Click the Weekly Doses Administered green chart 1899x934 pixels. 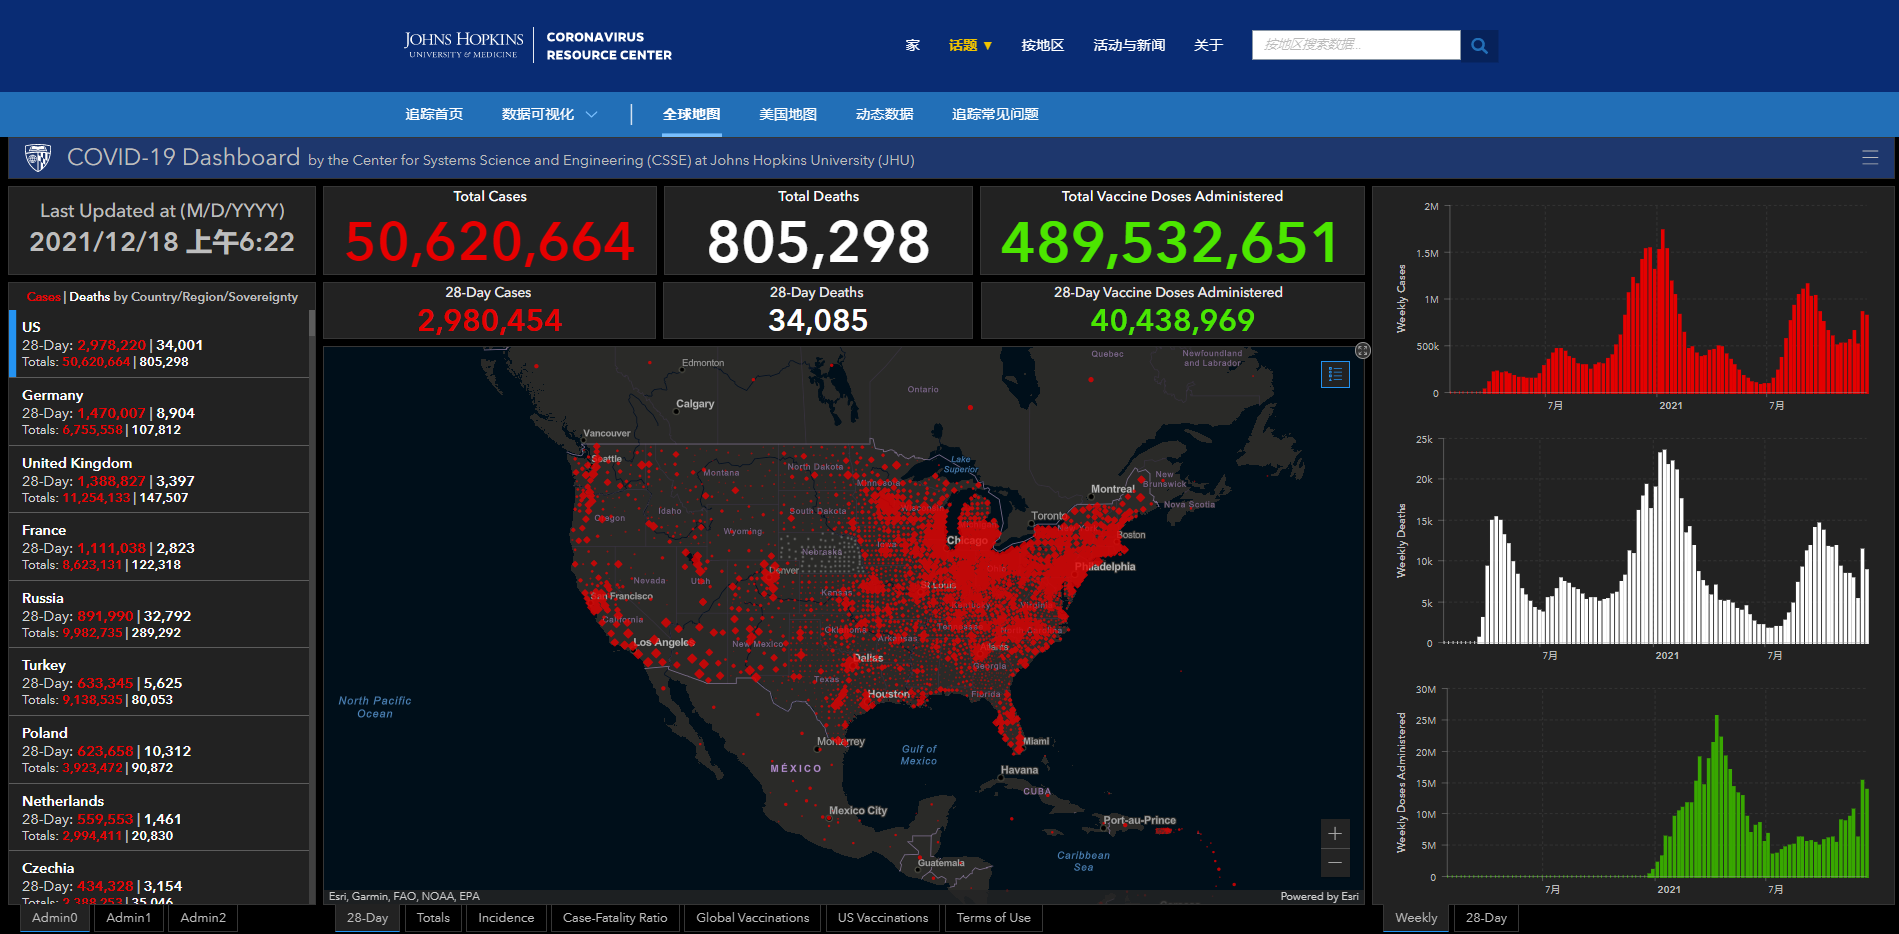tap(1656, 783)
